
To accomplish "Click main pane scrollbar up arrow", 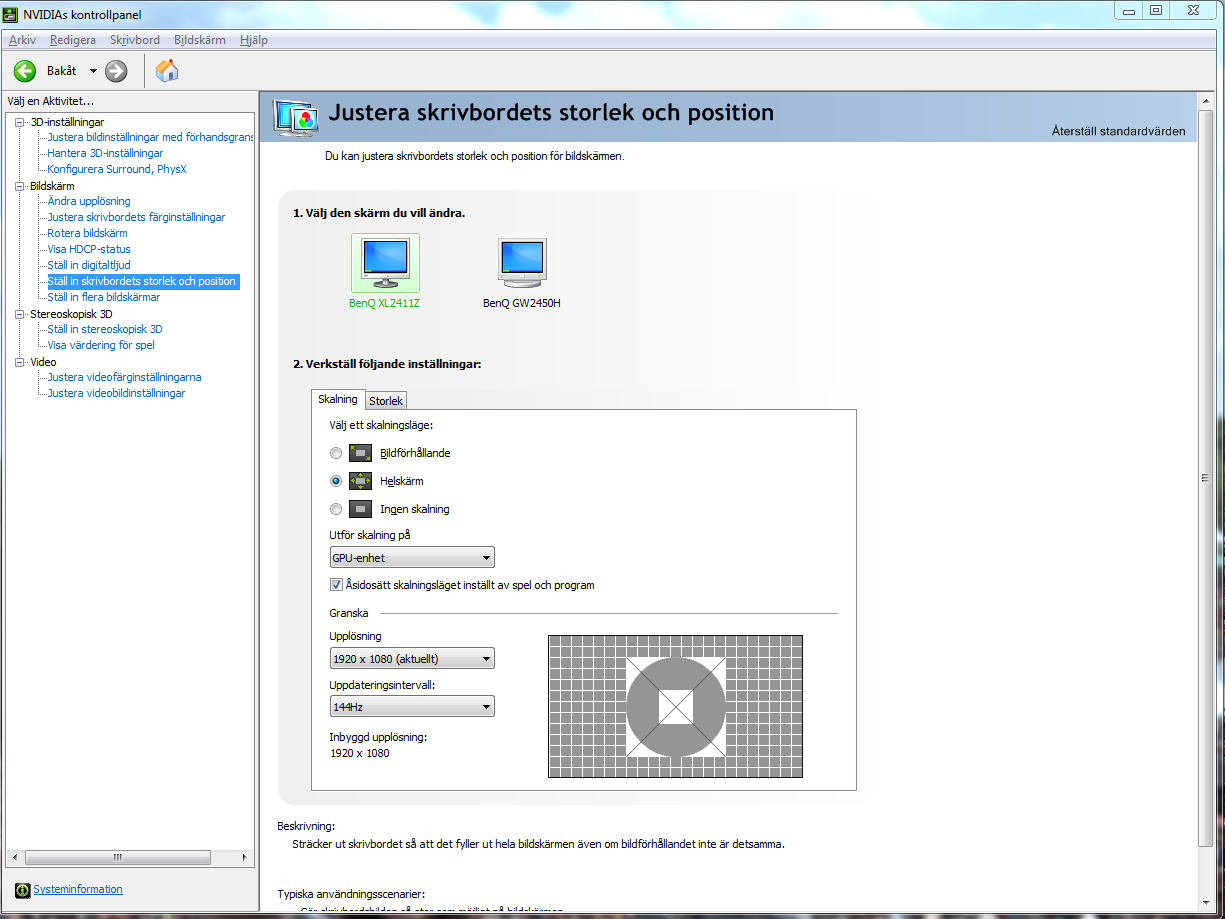I will click(1206, 100).
